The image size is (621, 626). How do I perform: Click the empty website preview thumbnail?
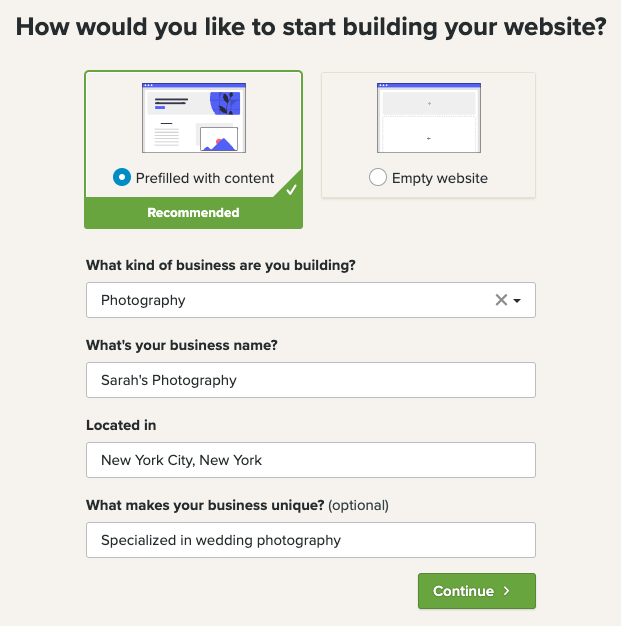pyautogui.click(x=428, y=117)
